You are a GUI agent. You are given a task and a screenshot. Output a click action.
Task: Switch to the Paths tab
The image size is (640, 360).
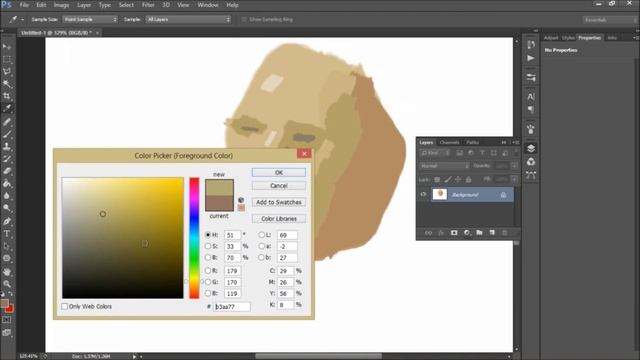473,142
